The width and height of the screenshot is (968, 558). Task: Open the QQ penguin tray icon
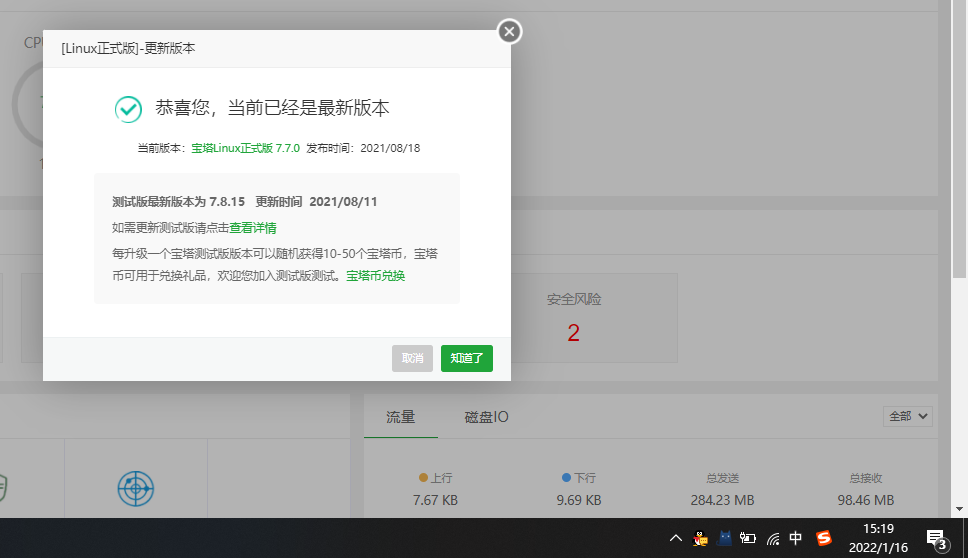click(700, 538)
